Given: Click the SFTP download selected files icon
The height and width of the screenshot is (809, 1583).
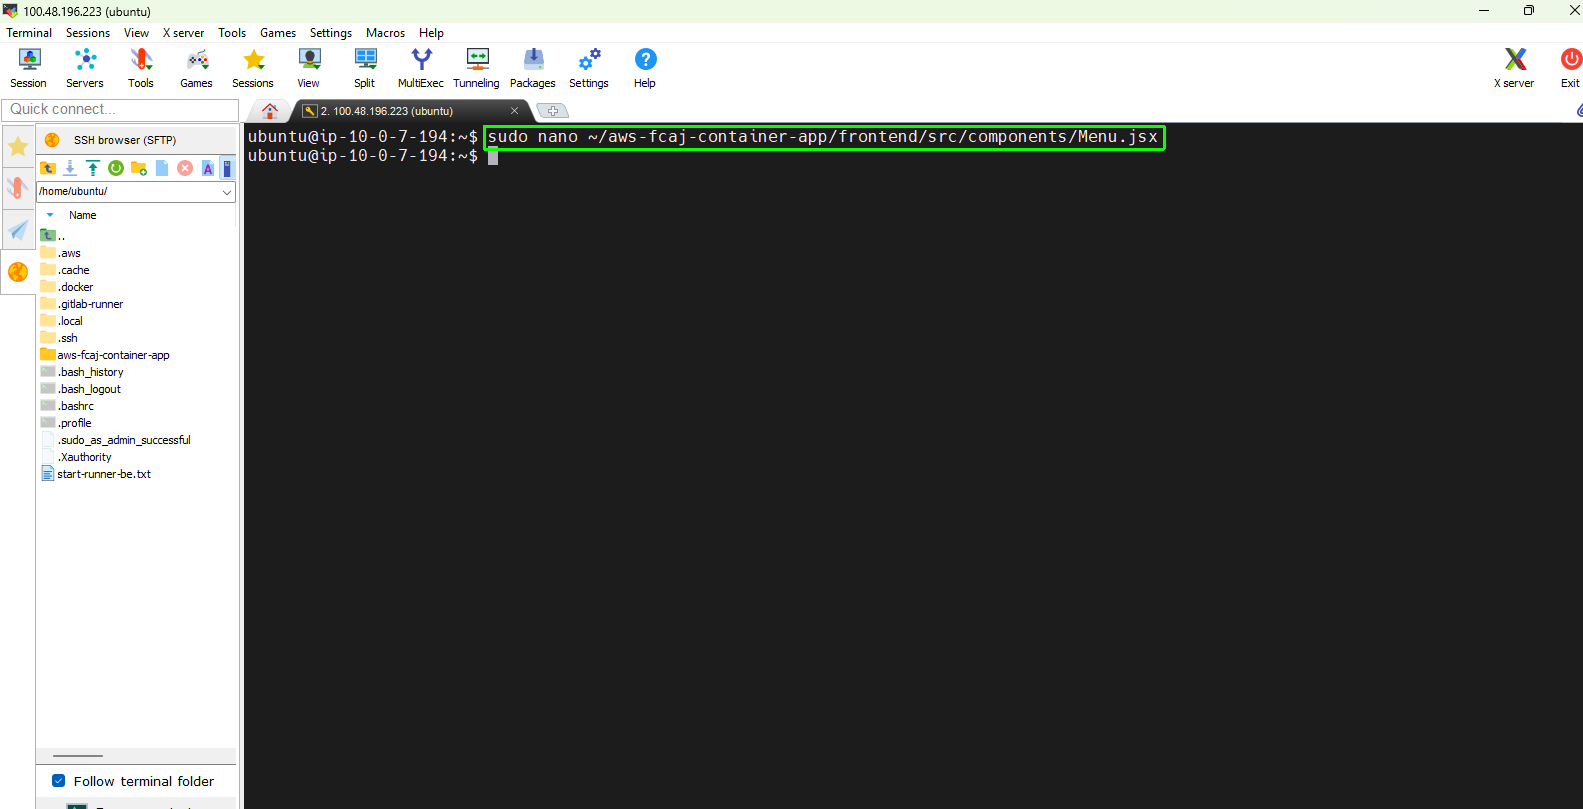Looking at the screenshot, I should 70,168.
